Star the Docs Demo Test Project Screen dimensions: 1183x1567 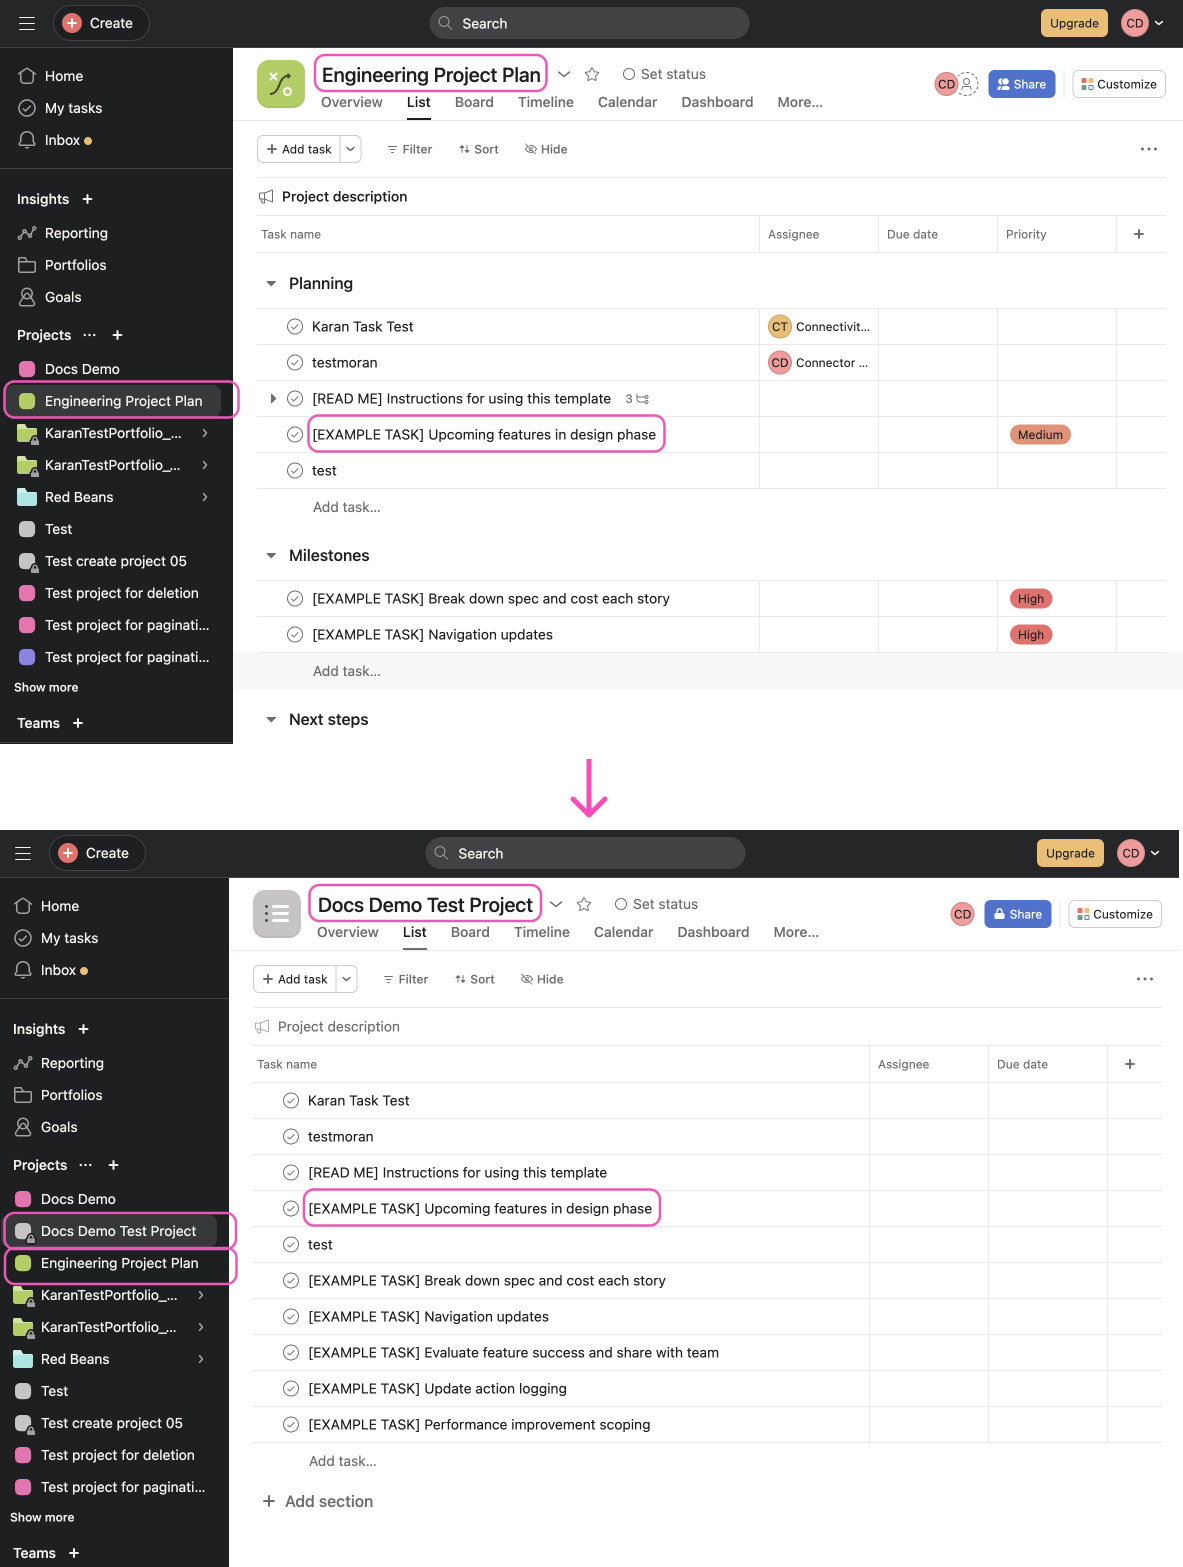click(584, 904)
